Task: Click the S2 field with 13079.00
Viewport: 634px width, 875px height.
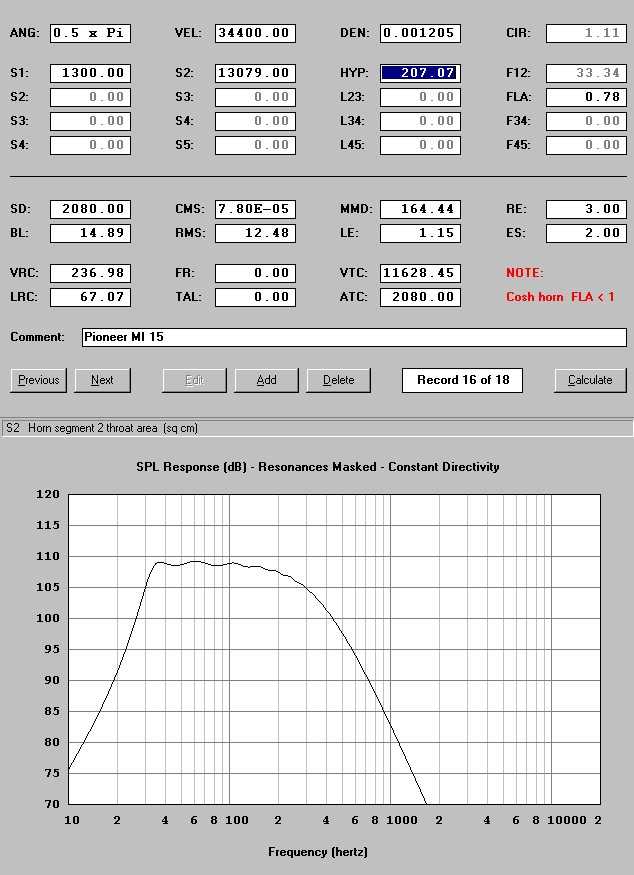Action: pyautogui.click(x=255, y=73)
